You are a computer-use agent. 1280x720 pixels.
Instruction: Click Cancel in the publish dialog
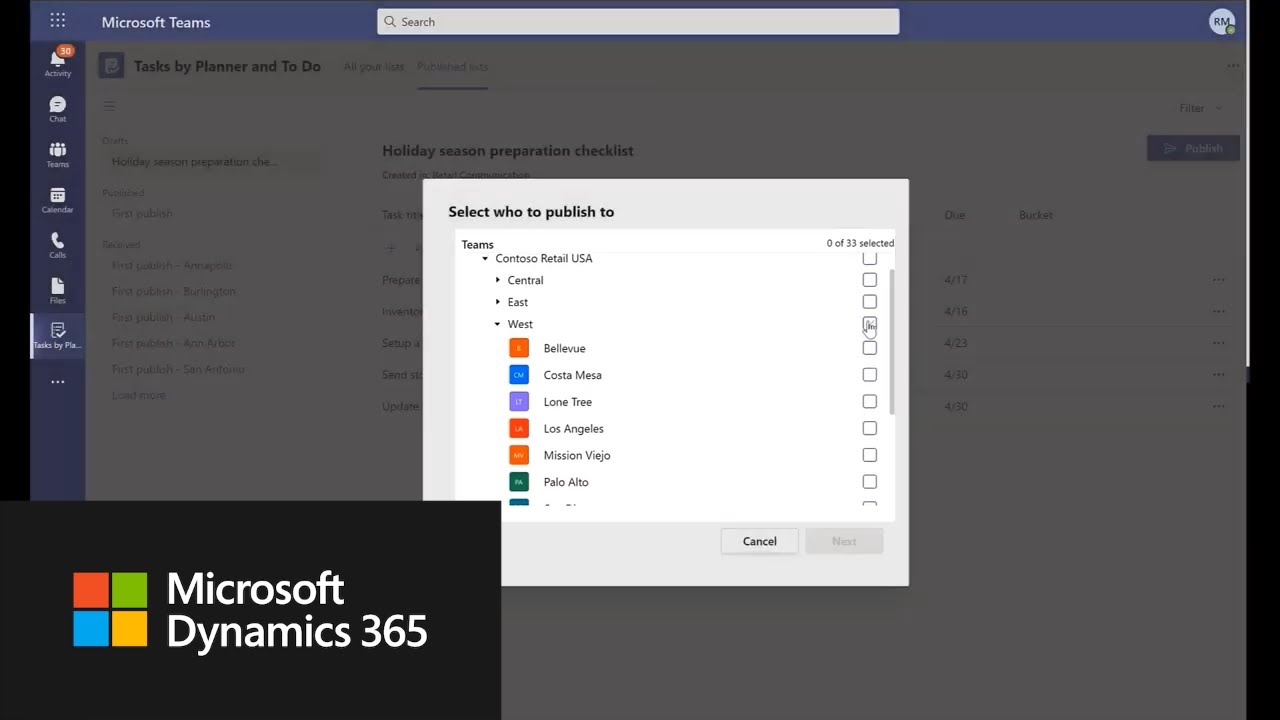[759, 541]
